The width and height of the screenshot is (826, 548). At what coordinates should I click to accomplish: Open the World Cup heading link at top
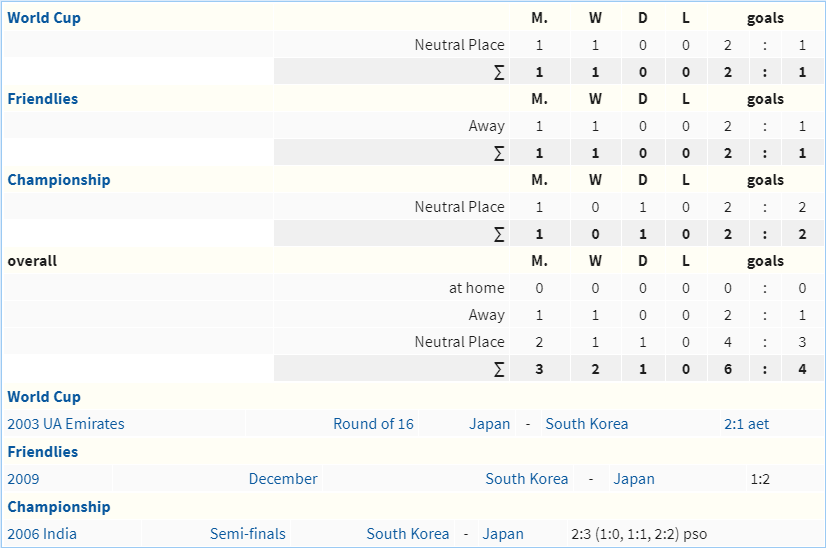point(44,18)
